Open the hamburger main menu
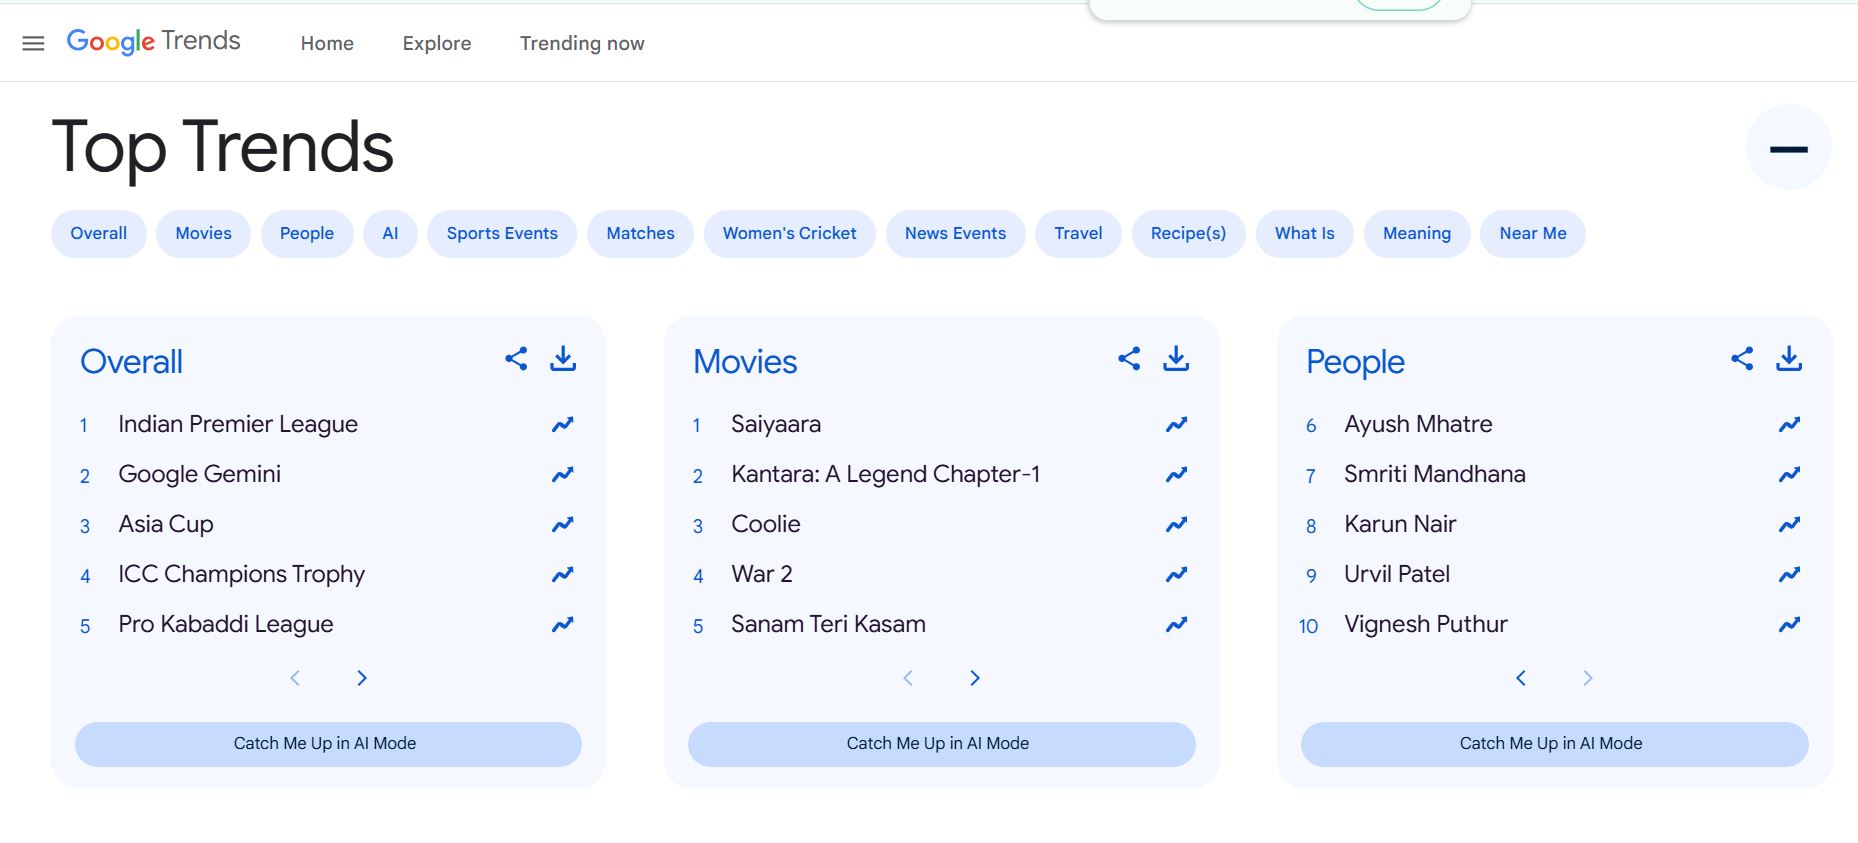 33,43
